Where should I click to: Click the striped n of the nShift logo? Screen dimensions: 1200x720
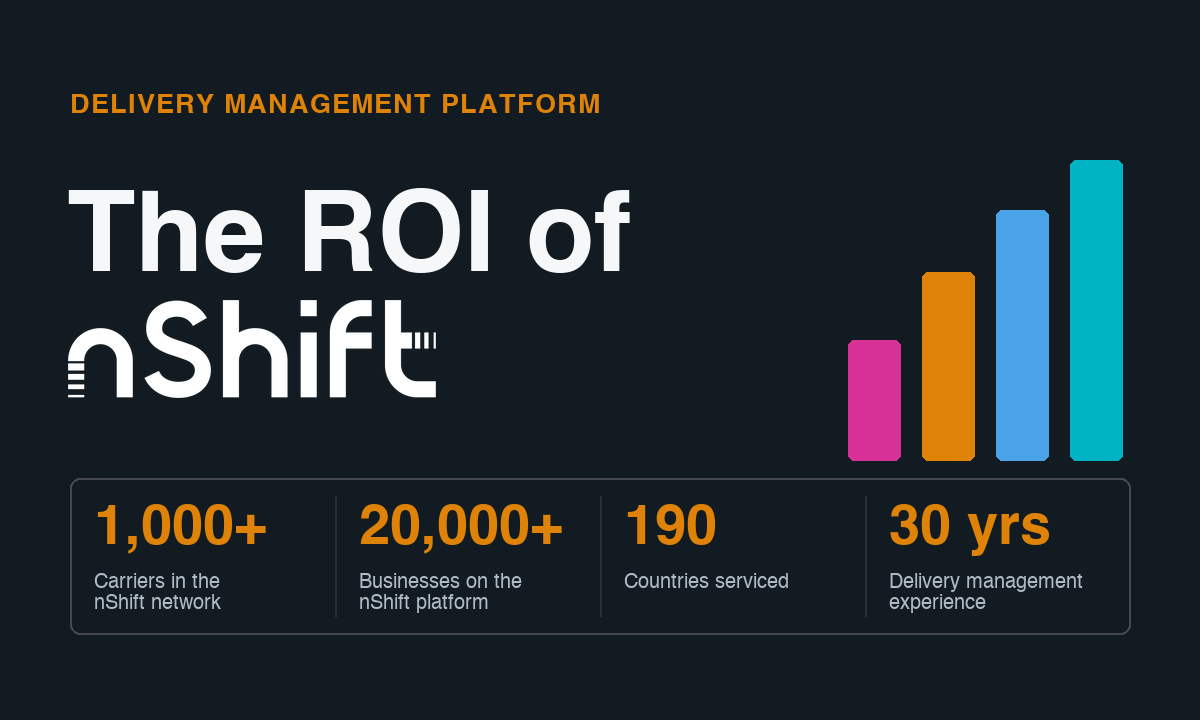click(101, 363)
